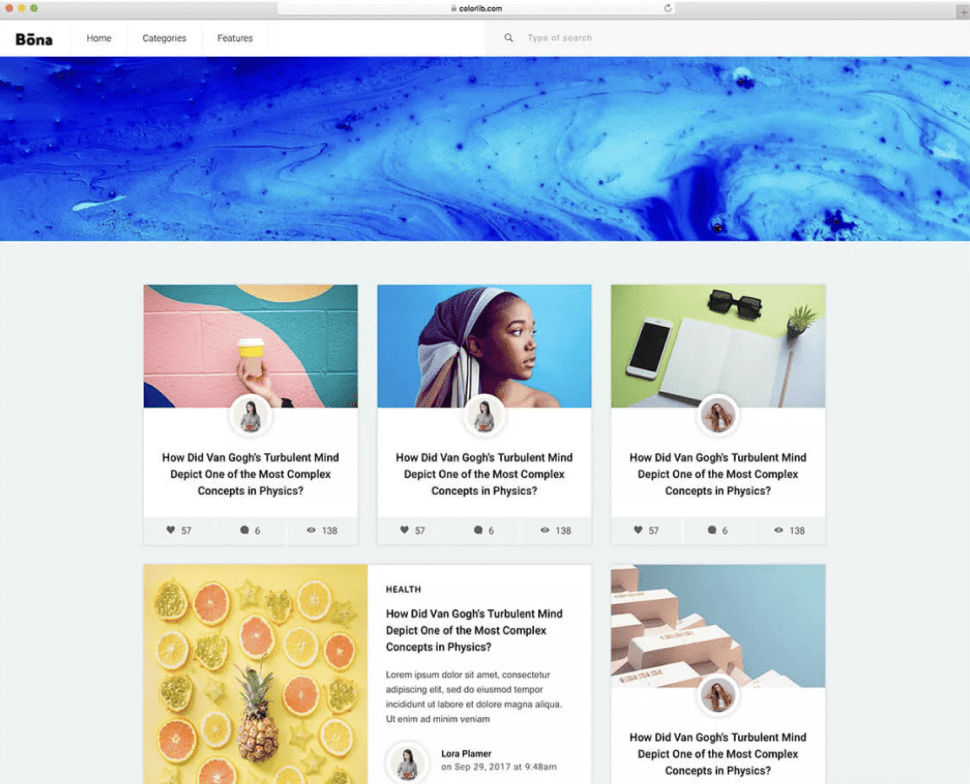Like the coffee cup post via its heart icon
970x784 pixels.
(x=171, y=530)
